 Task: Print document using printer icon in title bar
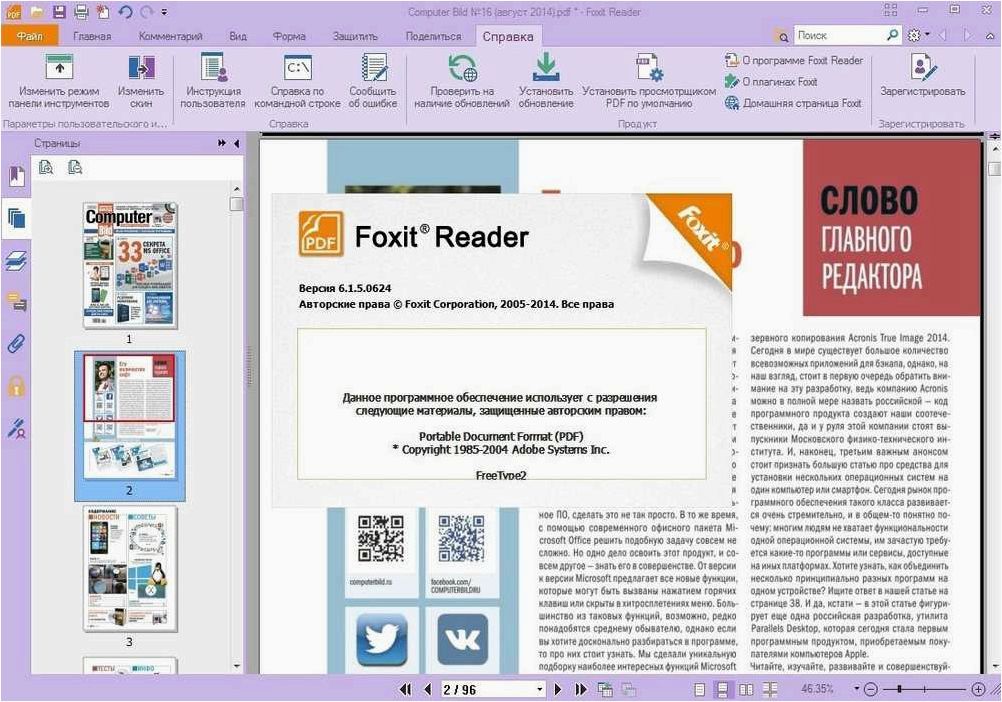tap(81, 11)
